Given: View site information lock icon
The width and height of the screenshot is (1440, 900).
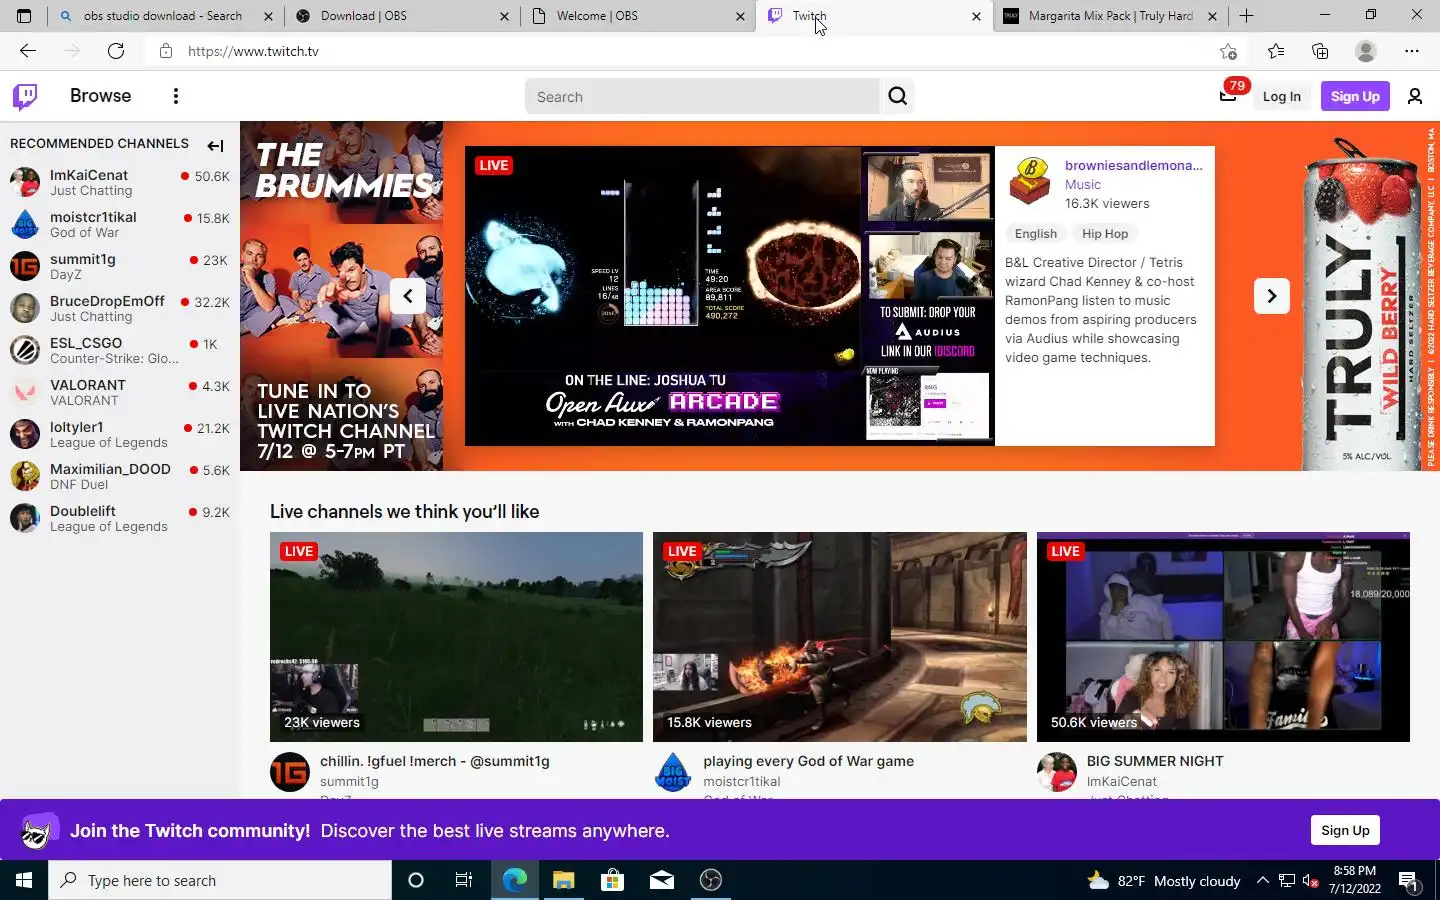Looking at the screenshot, I should click(166, 51).
